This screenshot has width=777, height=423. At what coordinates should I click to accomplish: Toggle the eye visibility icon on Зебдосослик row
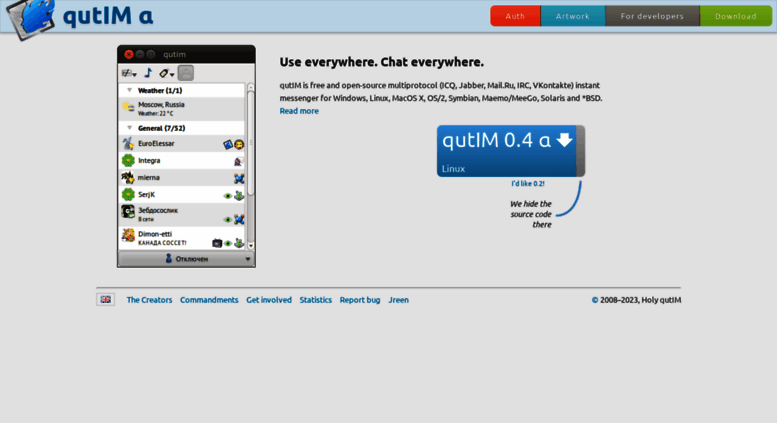click(x=227, y=220)
